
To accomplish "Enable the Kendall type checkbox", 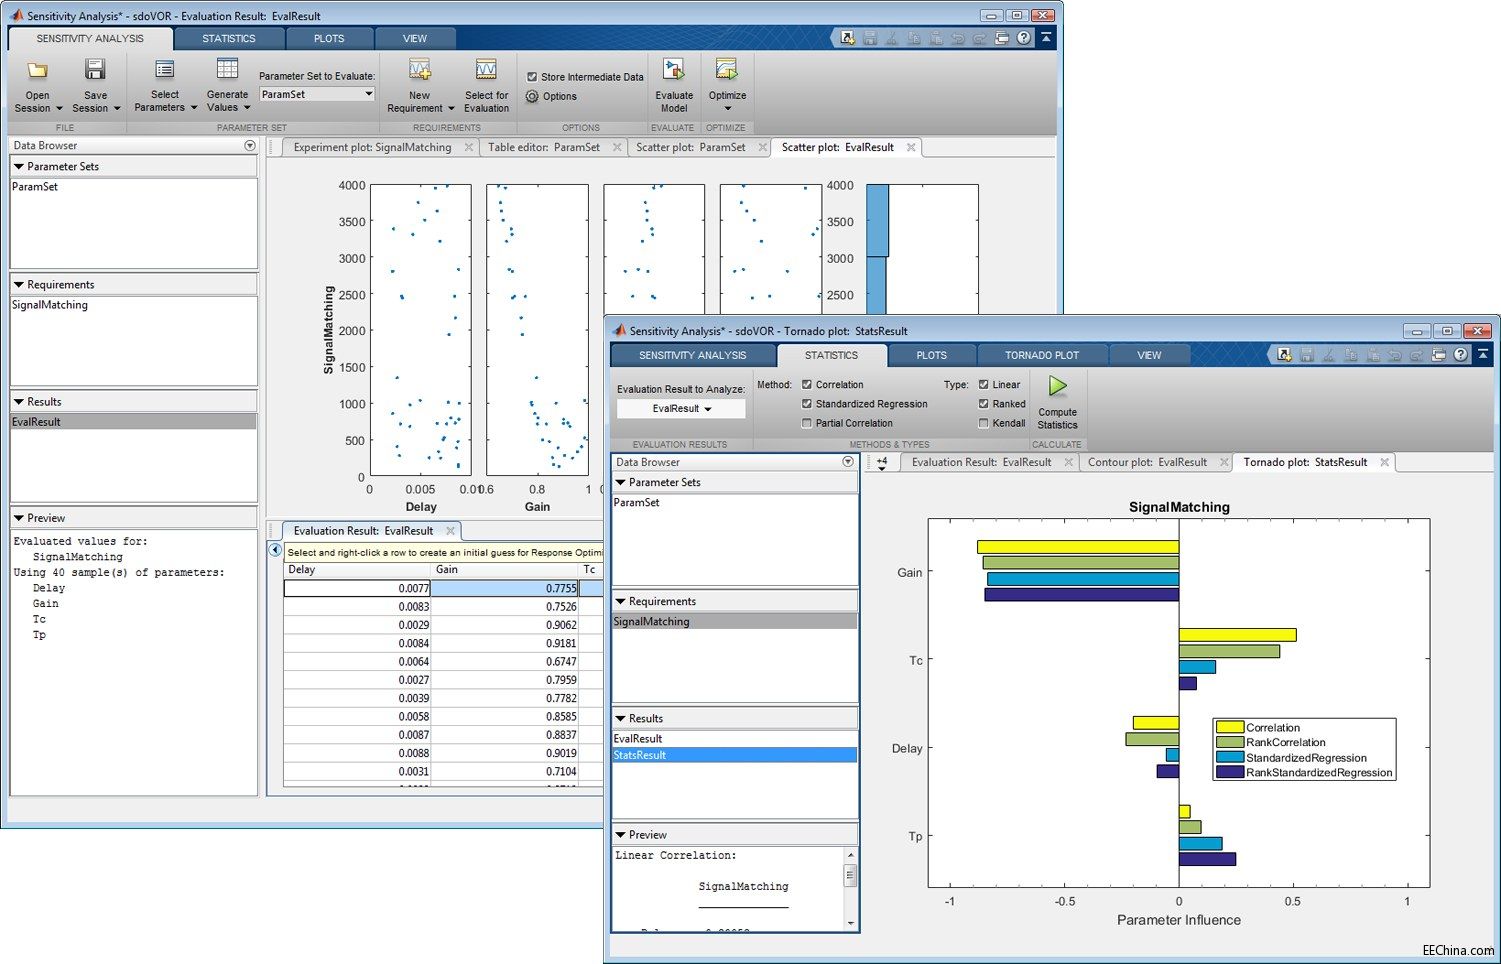I will tap(982, 422).
